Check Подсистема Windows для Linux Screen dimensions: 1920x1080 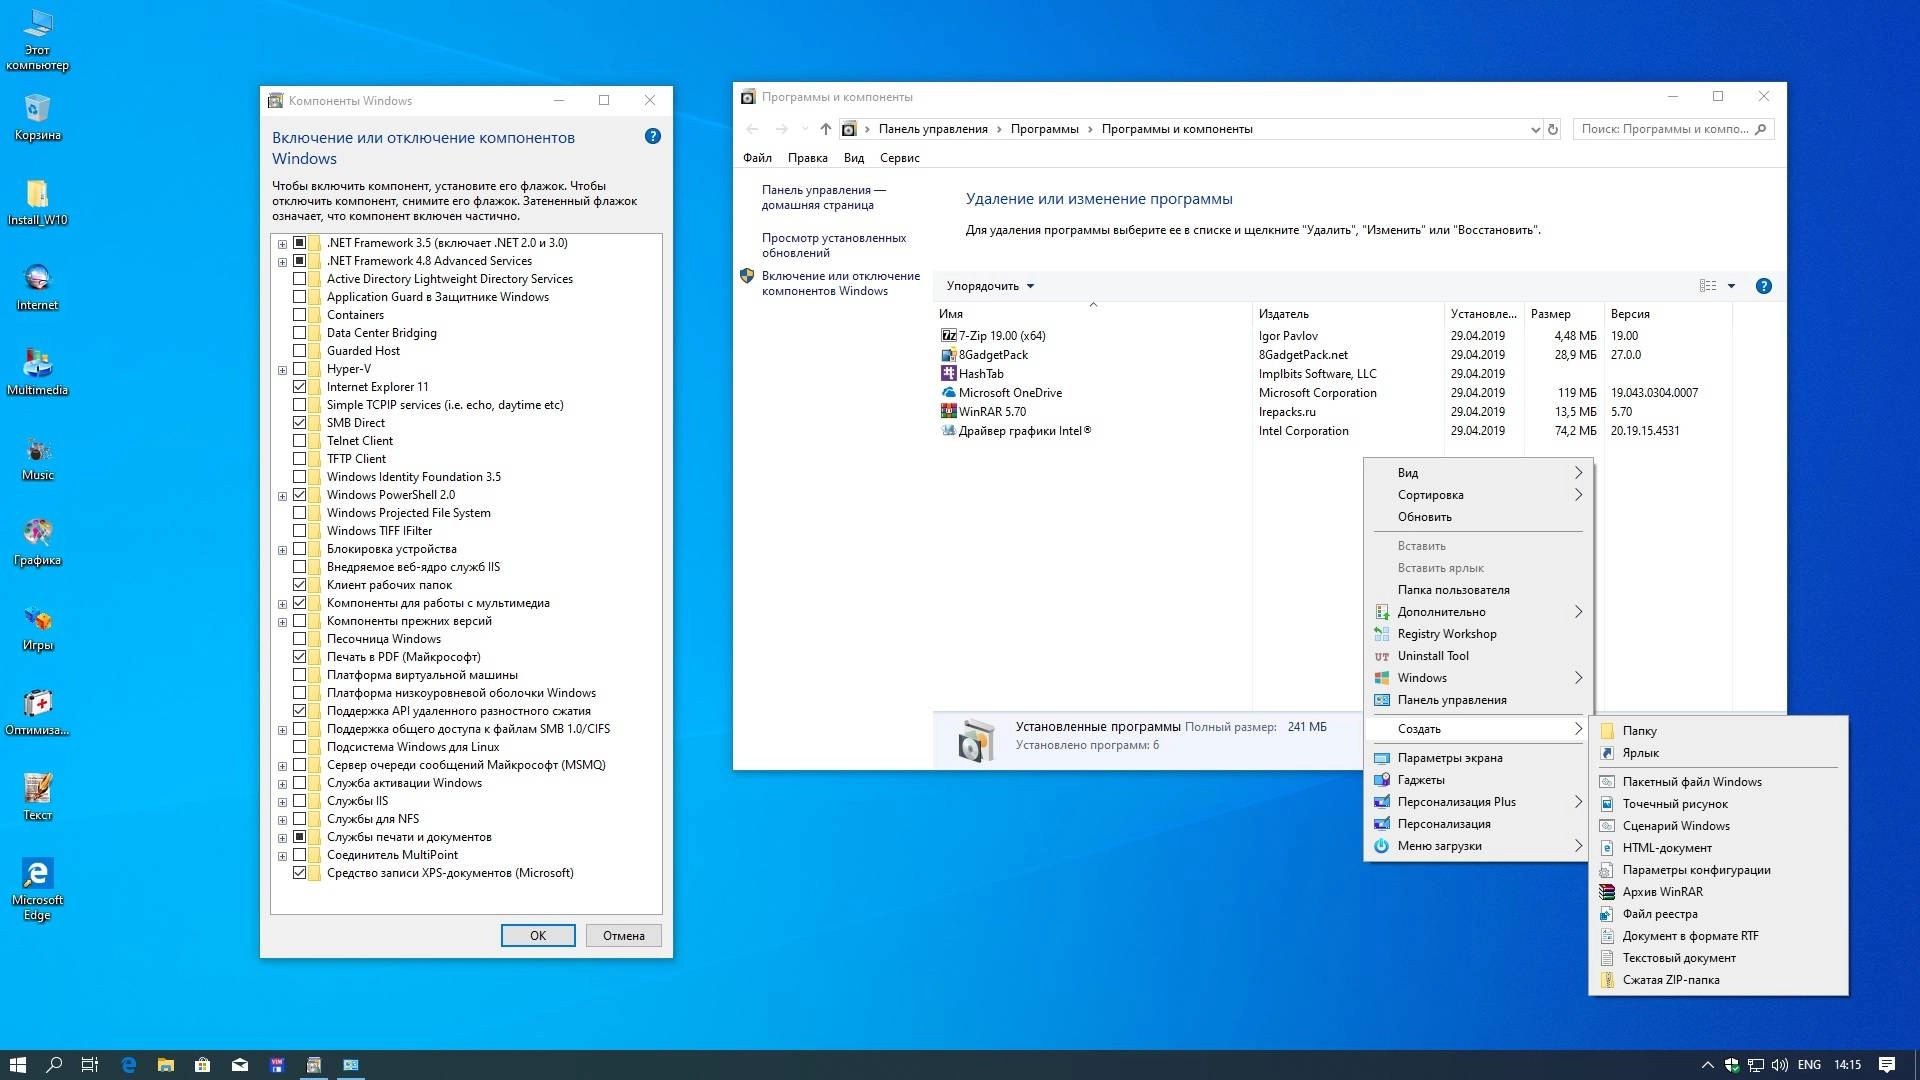coord(299,747)
